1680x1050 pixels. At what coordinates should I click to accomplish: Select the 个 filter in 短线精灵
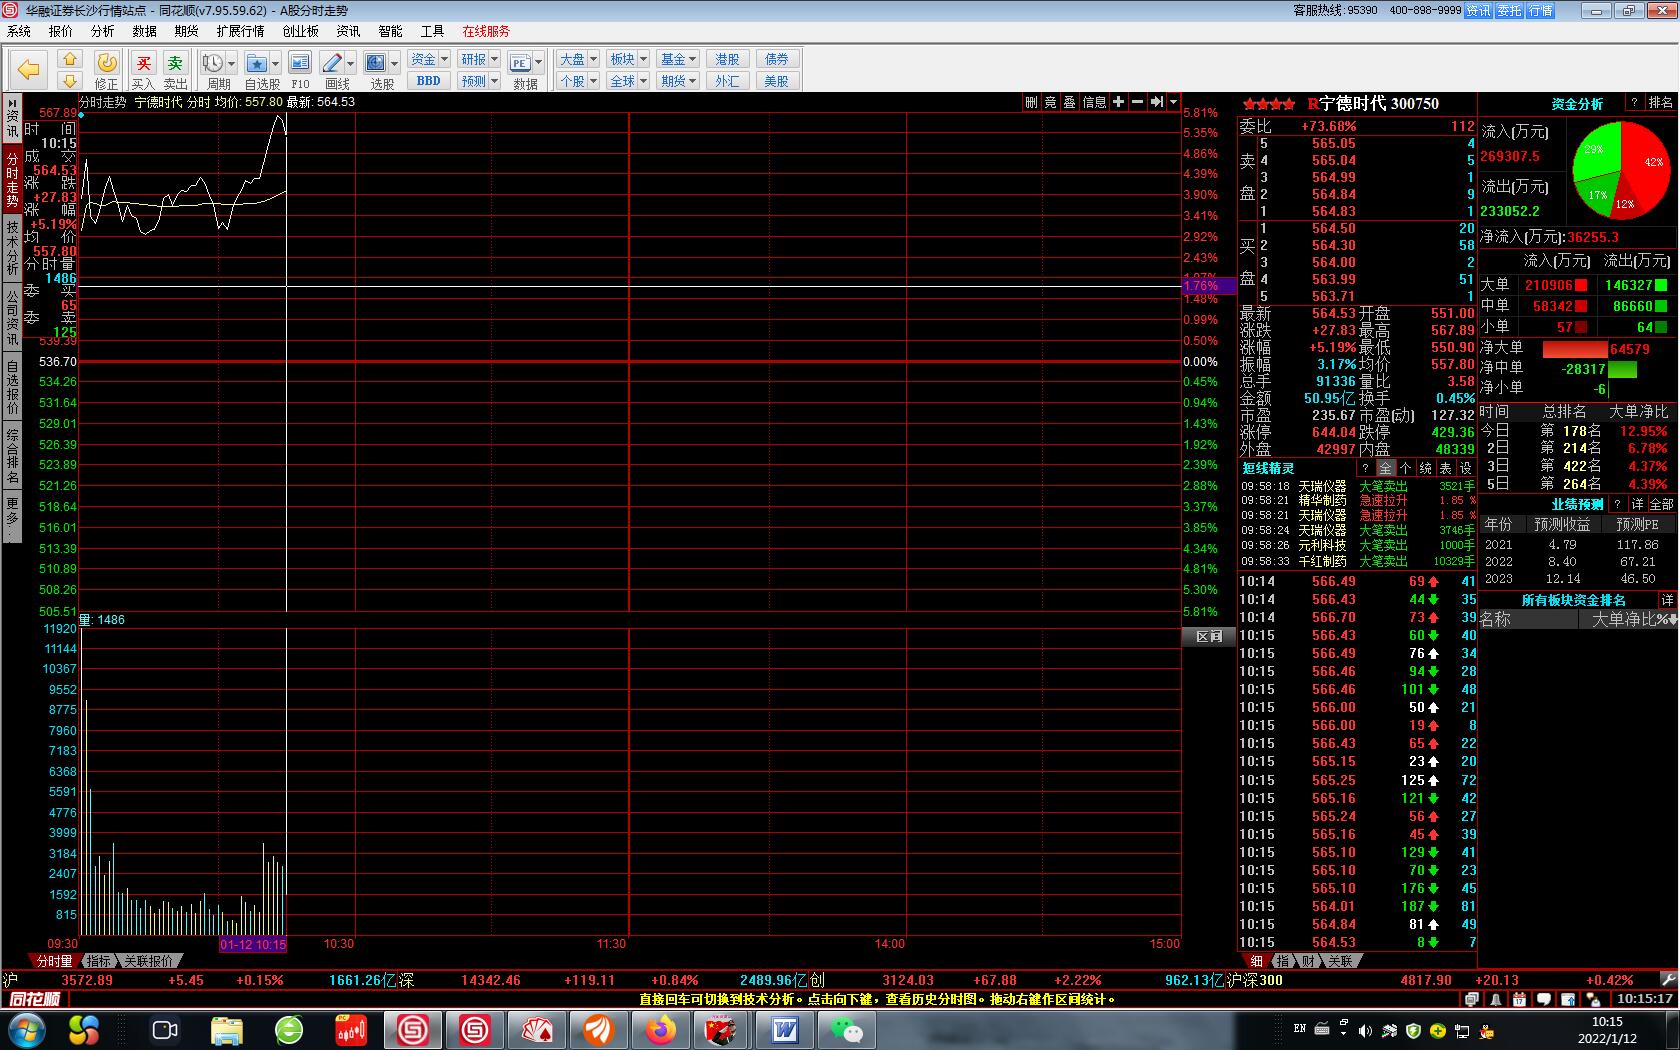coord(1406,468)
